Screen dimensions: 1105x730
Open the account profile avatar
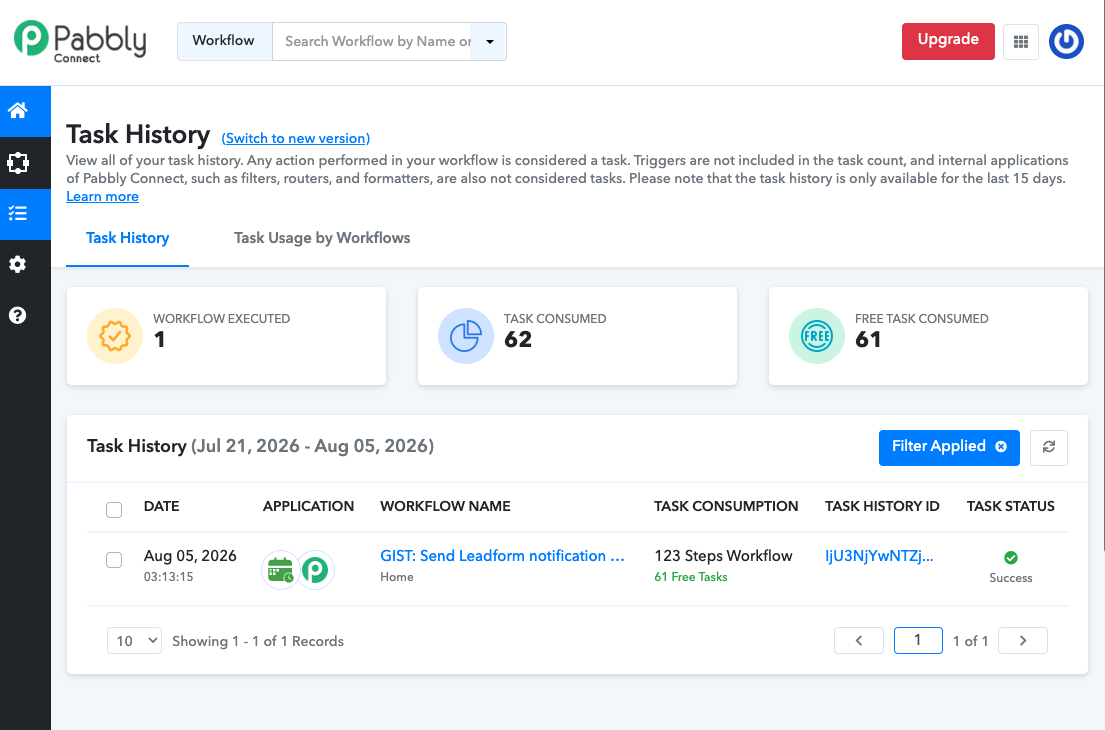click(x=1066, y=42)
